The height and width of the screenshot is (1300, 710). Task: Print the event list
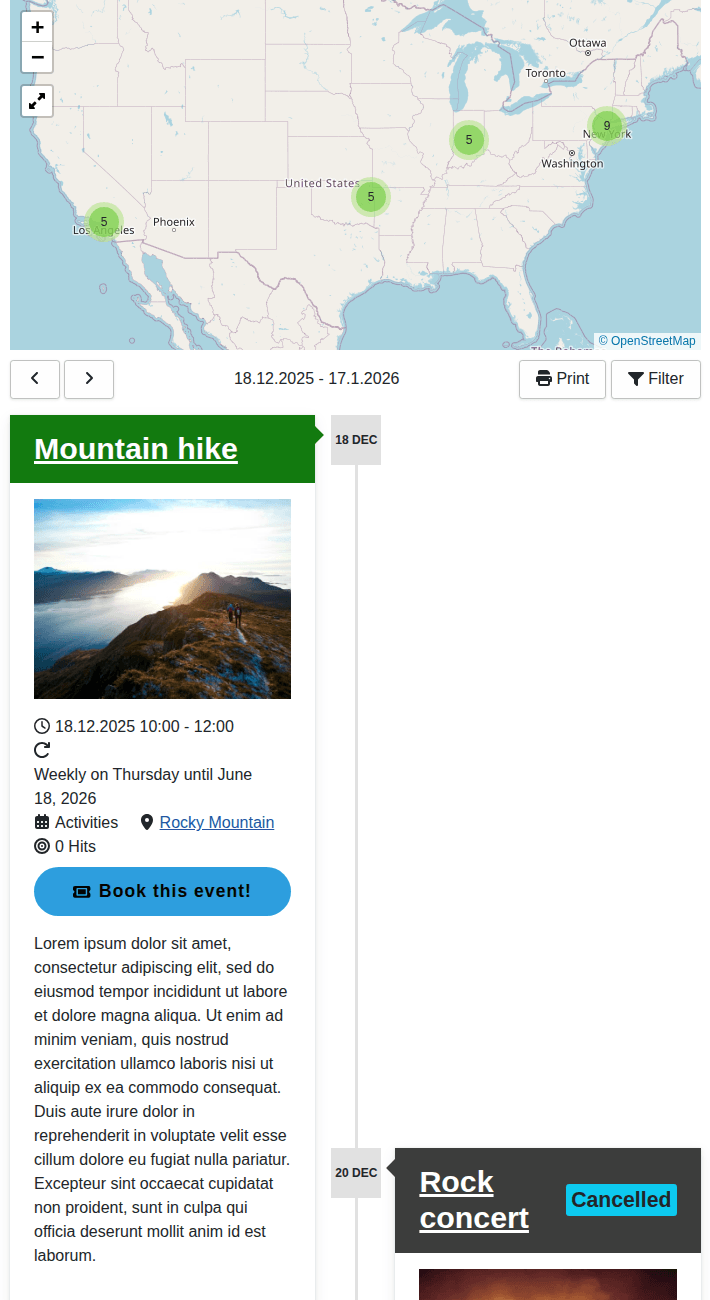coord(562,379)
